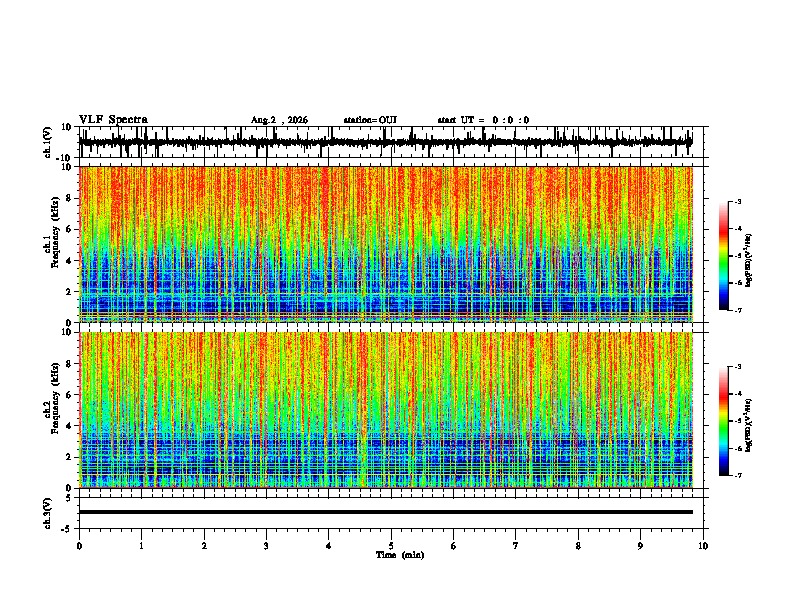Click the "10" tick on Time axis
The height and width of the screenshot is (612, 792).
[x=703, y=546]
